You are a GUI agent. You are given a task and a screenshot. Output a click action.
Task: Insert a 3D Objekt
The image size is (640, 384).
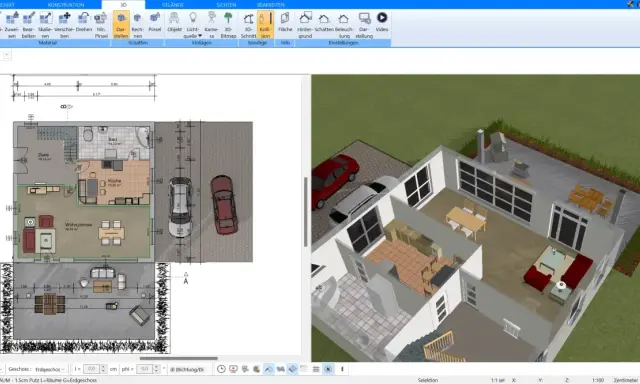pyautogui.click(x=174, y=22)
